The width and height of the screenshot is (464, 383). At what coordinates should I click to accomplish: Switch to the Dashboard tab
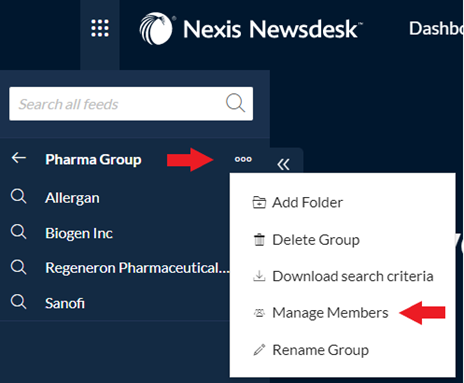point(436,29)
